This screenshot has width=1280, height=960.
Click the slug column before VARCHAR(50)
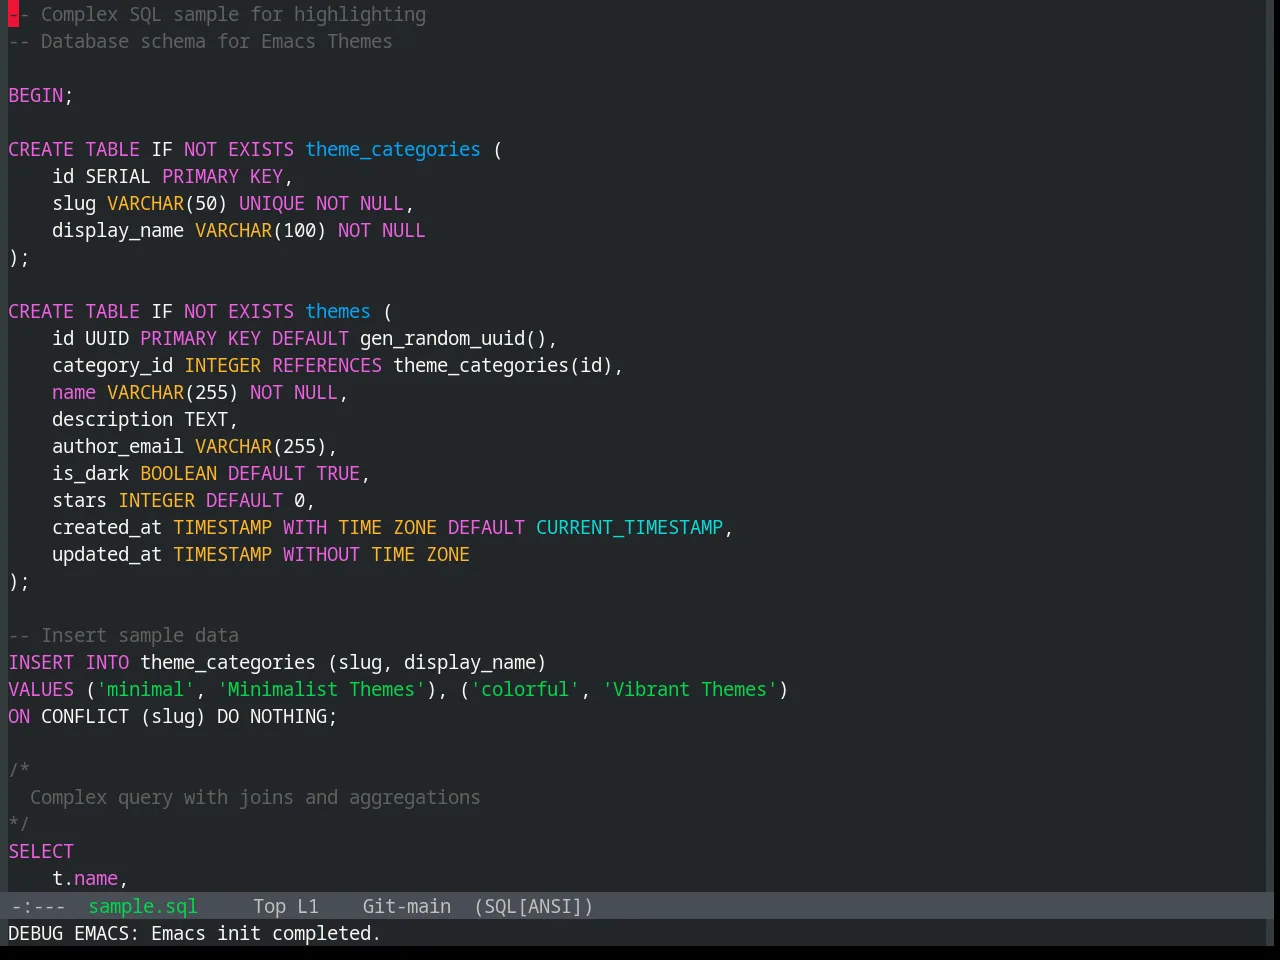point(74,204)
